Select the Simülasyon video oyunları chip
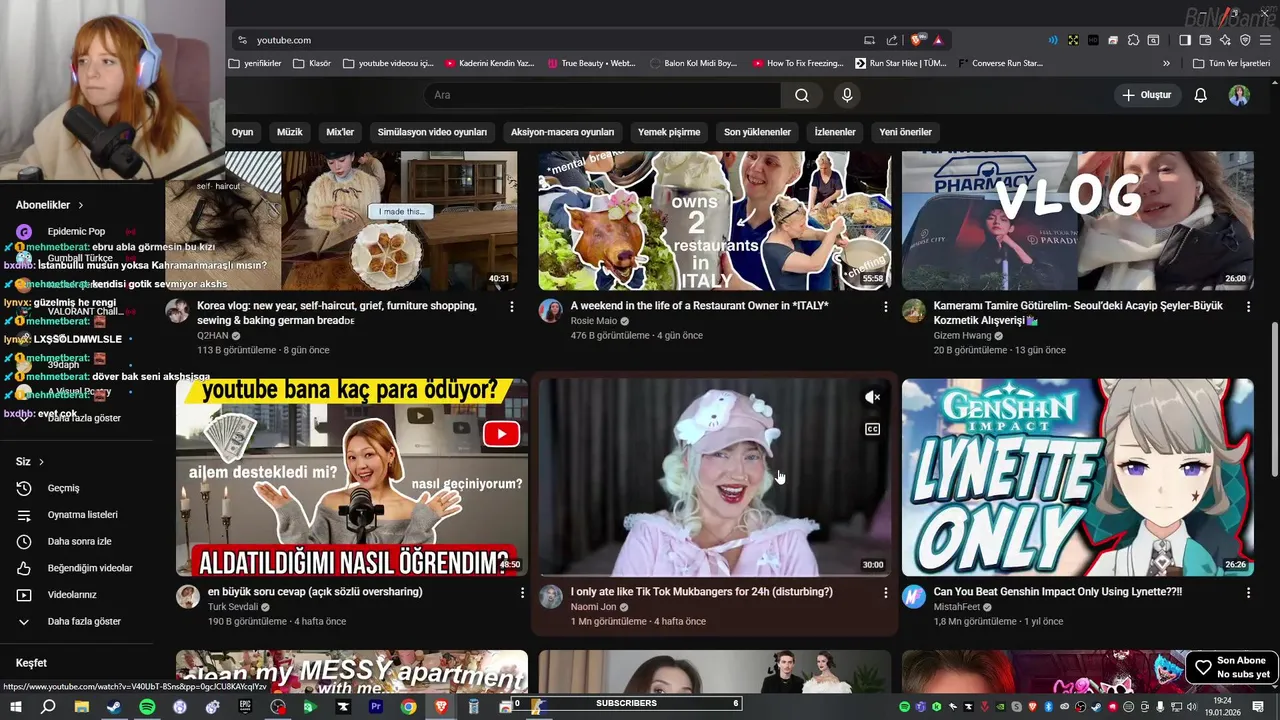The height and width of the screenshot is (720, 1280). [x=432, y=132]
